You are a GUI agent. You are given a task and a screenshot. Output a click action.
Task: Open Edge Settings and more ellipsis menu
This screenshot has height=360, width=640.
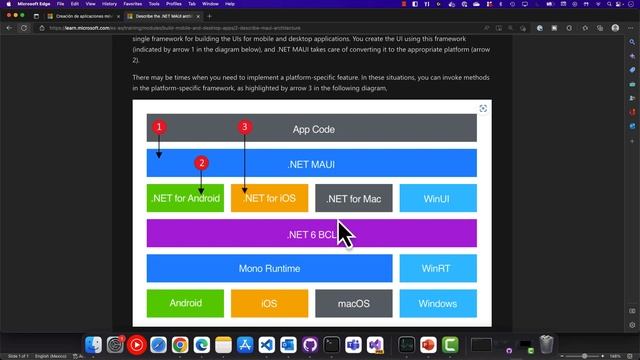tap(631, 28)
